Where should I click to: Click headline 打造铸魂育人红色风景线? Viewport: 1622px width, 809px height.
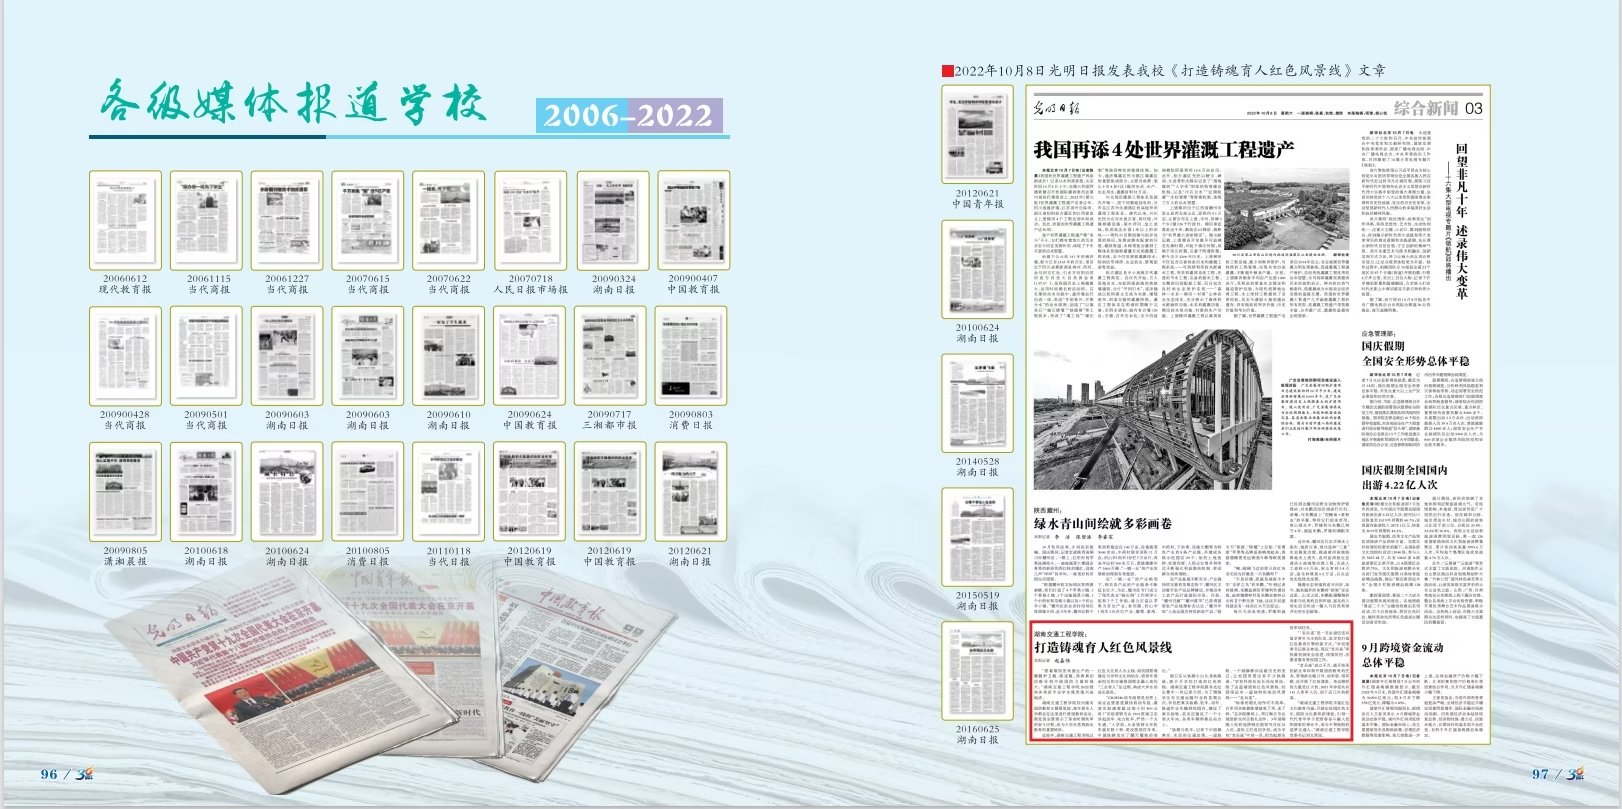coord(1103,648)
